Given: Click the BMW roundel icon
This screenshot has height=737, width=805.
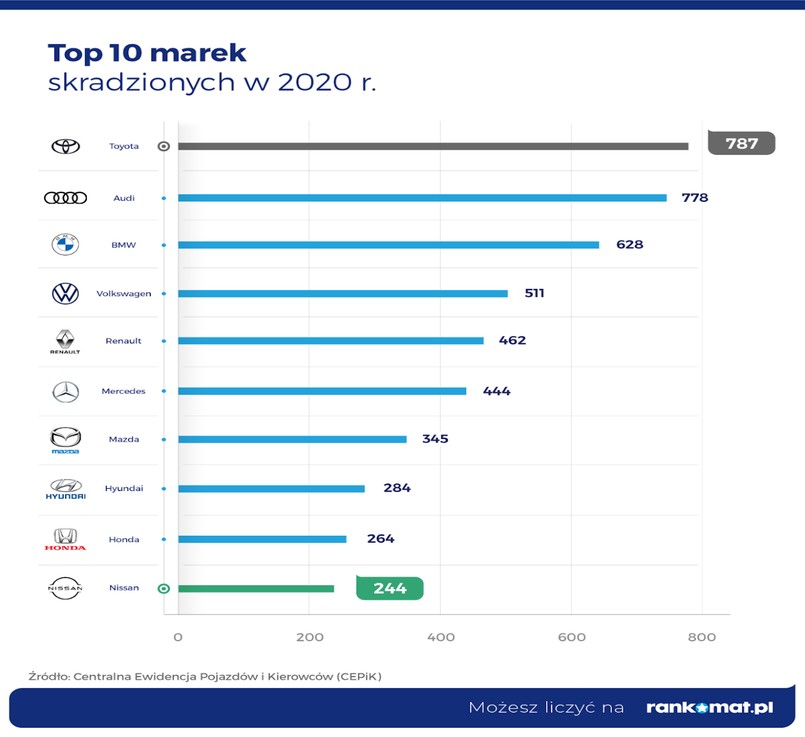Looking at the screenshot, I should (64, 243).
